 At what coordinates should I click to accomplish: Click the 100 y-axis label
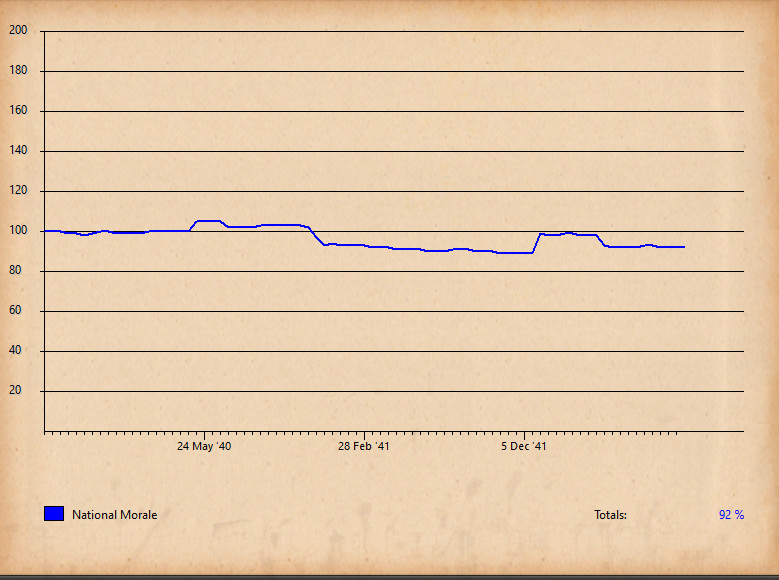pos(18,230)
